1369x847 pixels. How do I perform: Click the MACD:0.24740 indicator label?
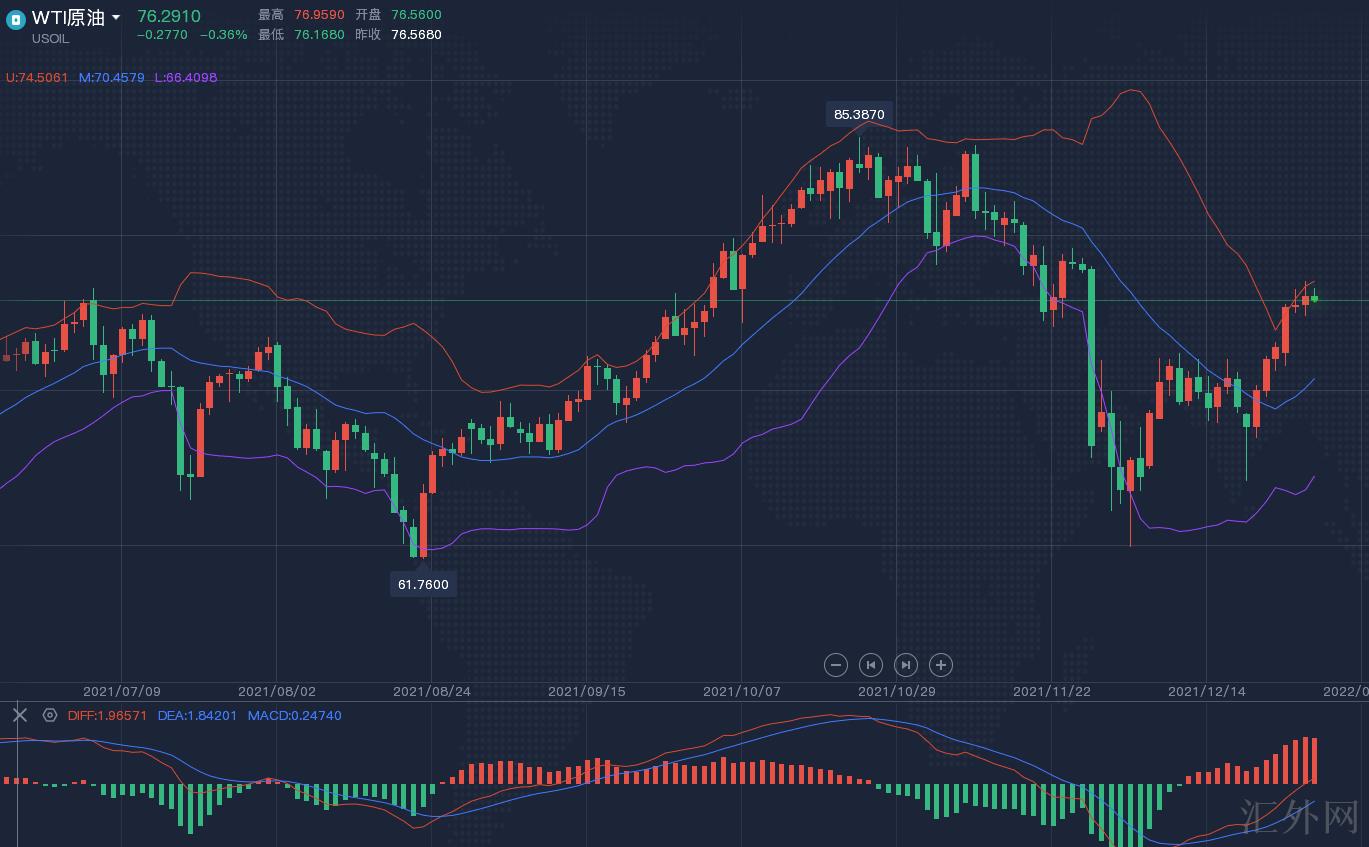(x=294, y=716)
